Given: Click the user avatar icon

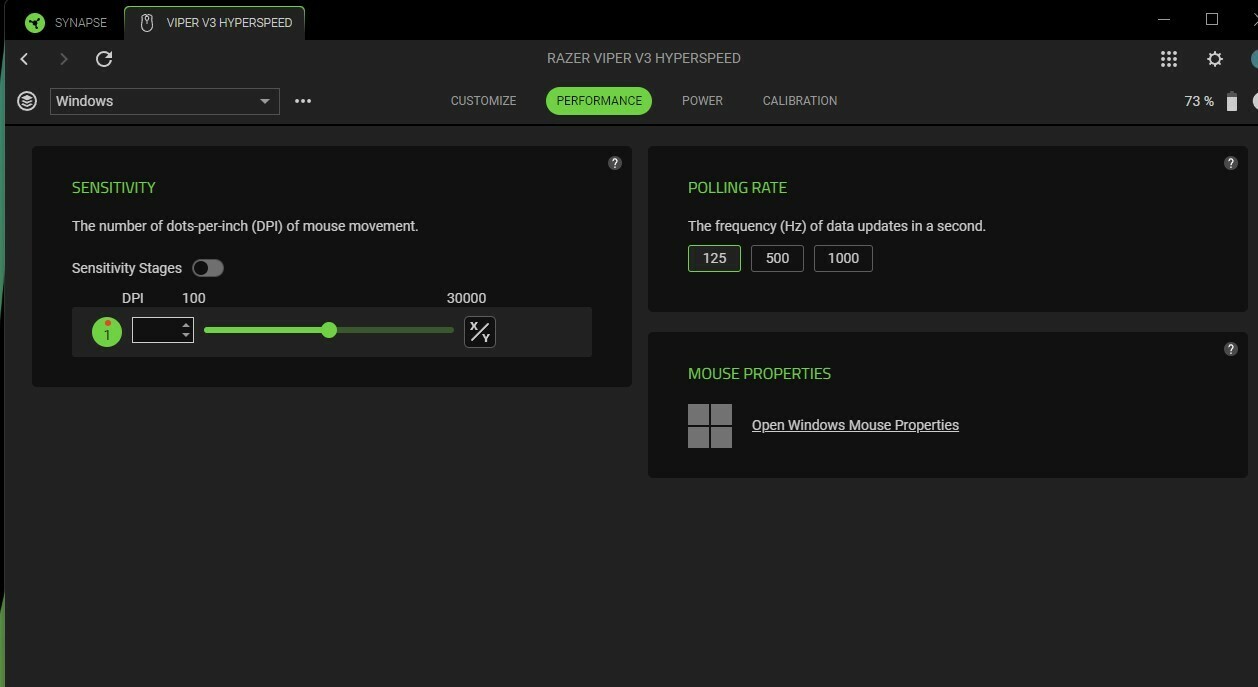Looking at the screenshot, I should 1253,59.
